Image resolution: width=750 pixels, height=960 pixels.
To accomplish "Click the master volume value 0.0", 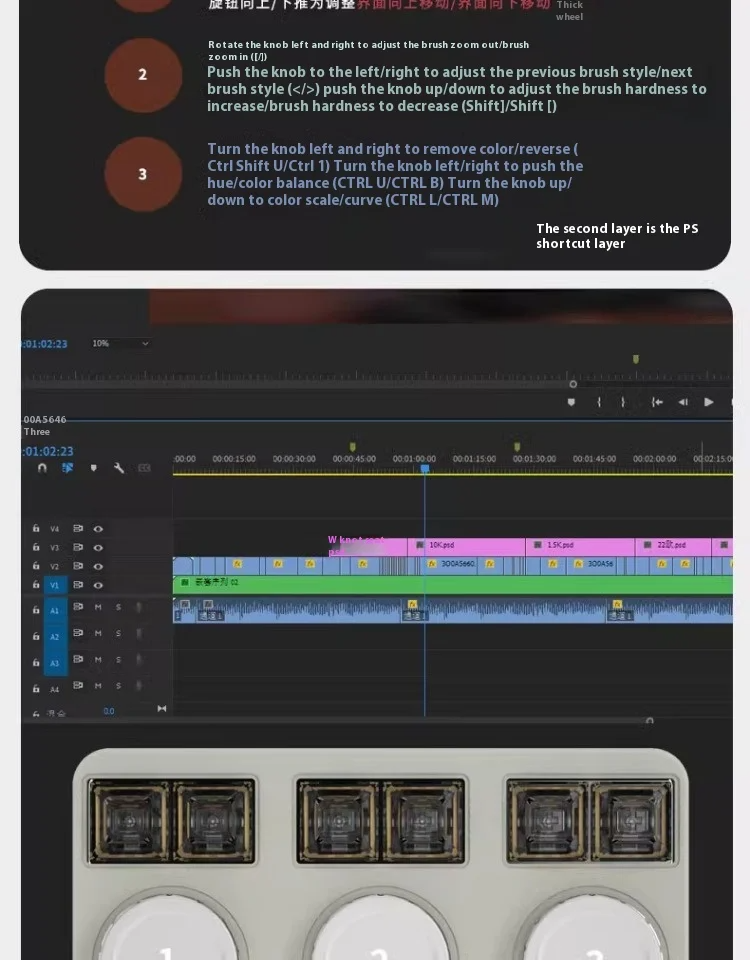I will 108,711.
